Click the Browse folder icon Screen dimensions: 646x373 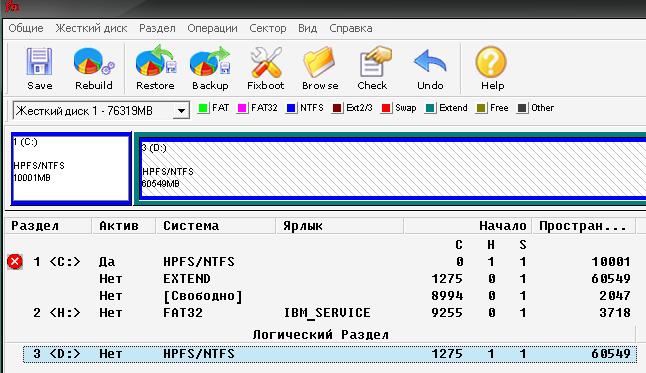click(x=319, y=62)
